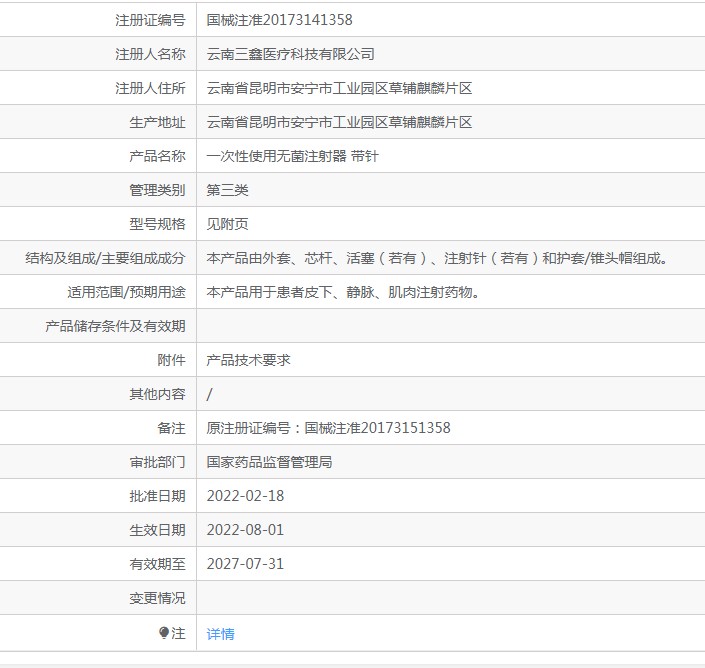Click the 适用范围/预期用途 label
The width and height of the screenshot is (705, 668).
click(126, 292)
